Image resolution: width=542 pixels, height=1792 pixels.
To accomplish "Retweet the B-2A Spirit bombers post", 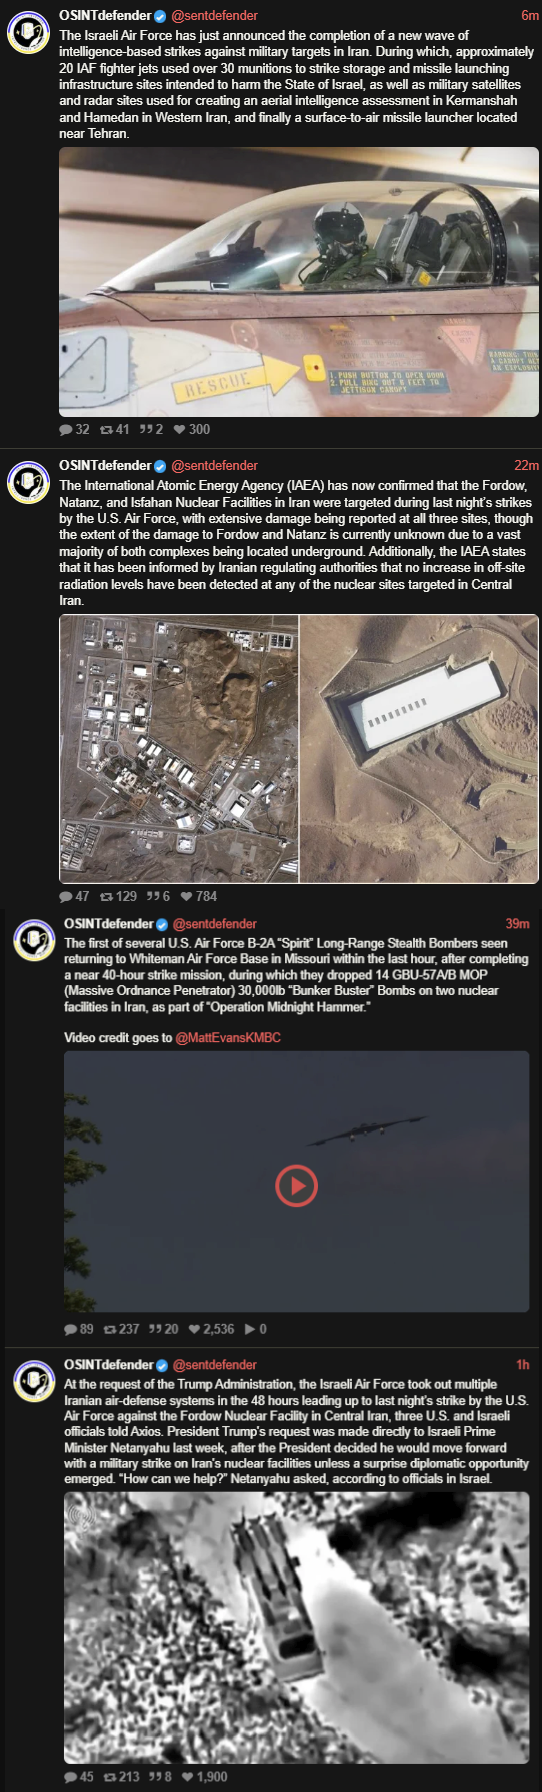I will pos(110,1329).
